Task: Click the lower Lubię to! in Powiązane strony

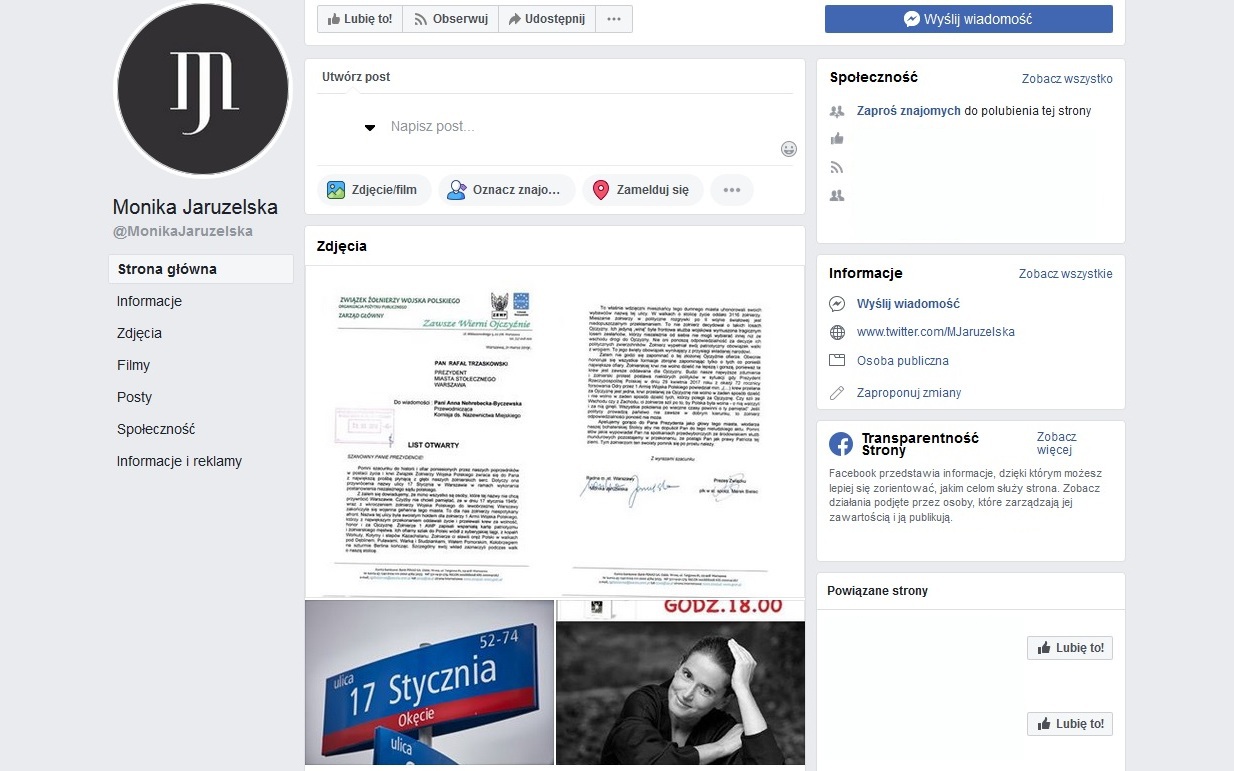Action: pos(1070,724)
